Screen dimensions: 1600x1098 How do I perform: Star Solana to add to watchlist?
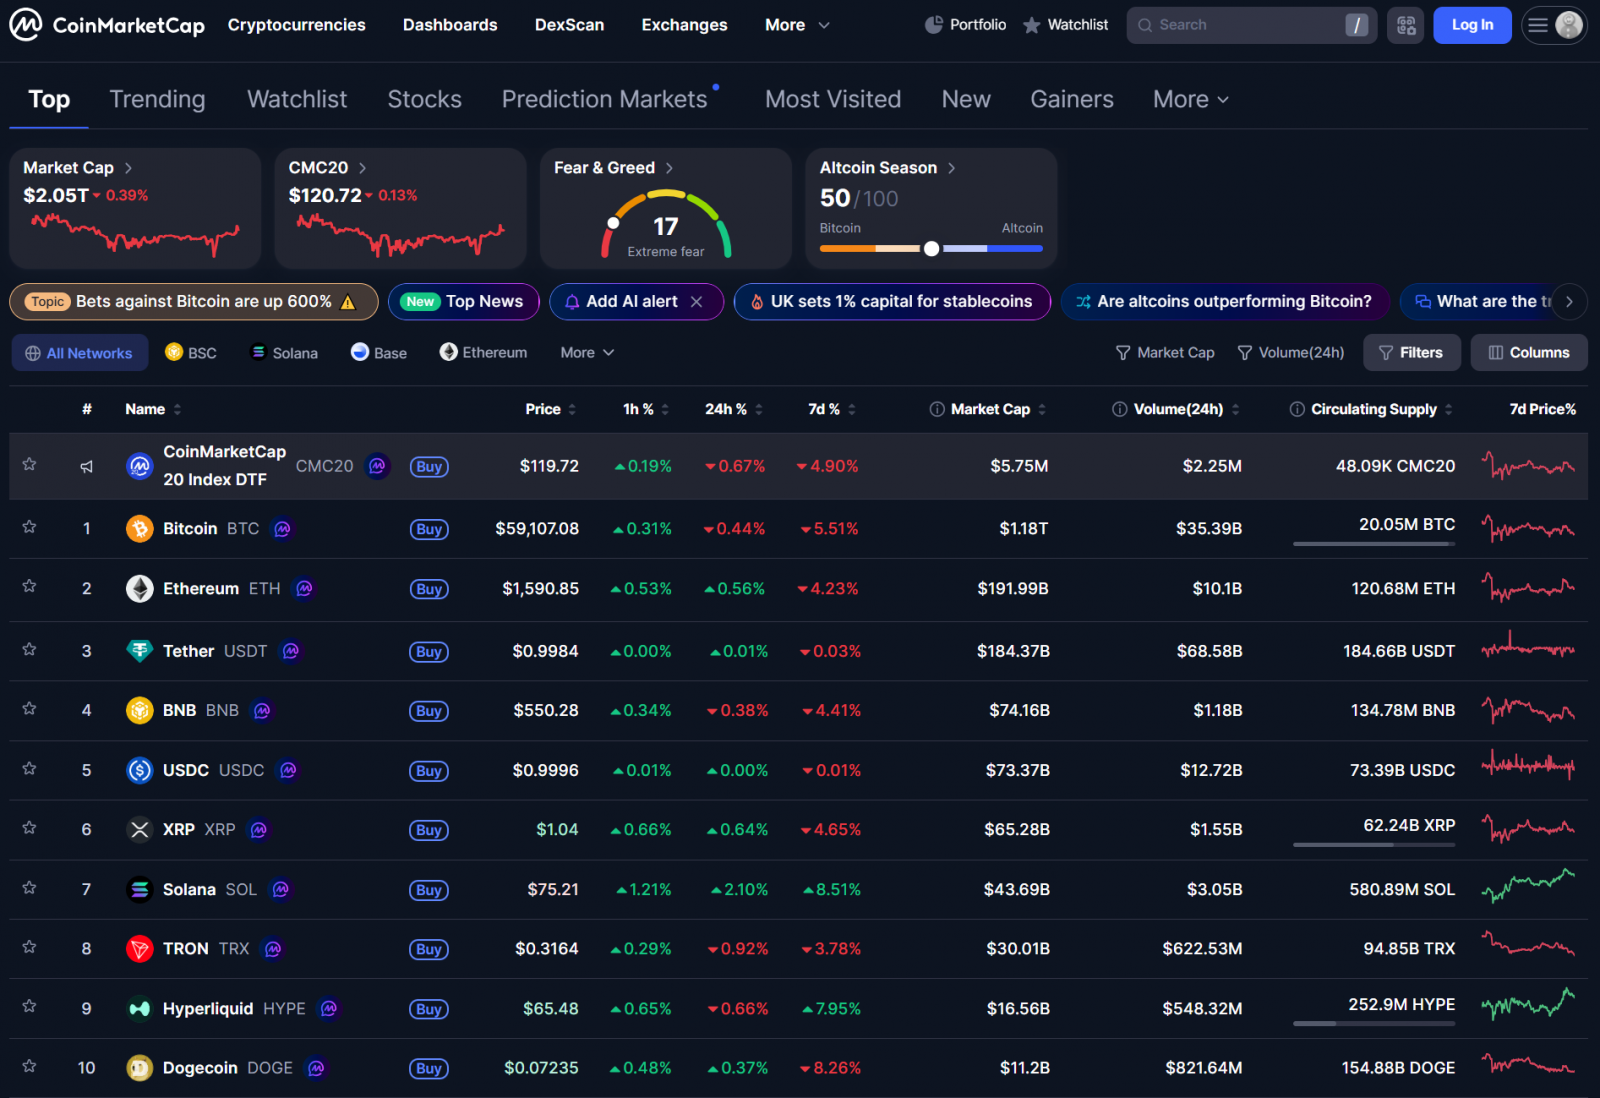click(x=29, y=887)
